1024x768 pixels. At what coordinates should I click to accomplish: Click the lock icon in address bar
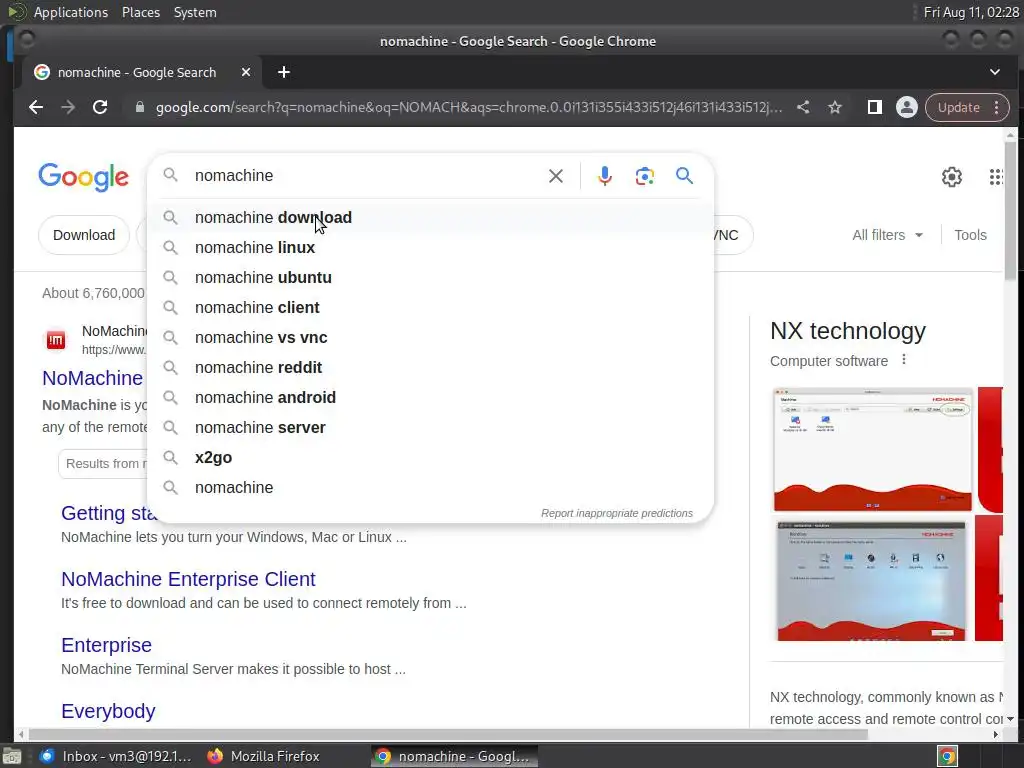pos(140,107)
